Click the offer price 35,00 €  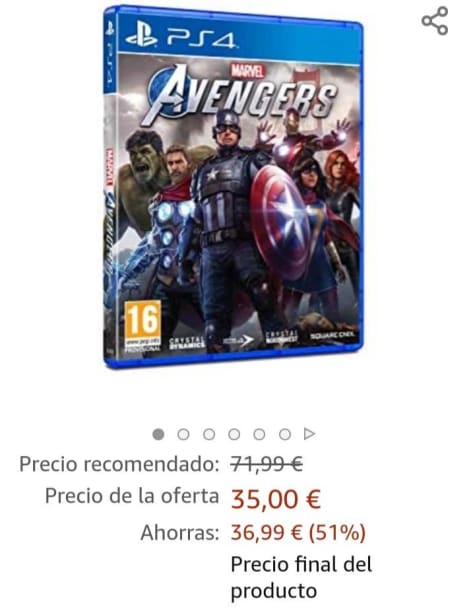tap(276, 499)
